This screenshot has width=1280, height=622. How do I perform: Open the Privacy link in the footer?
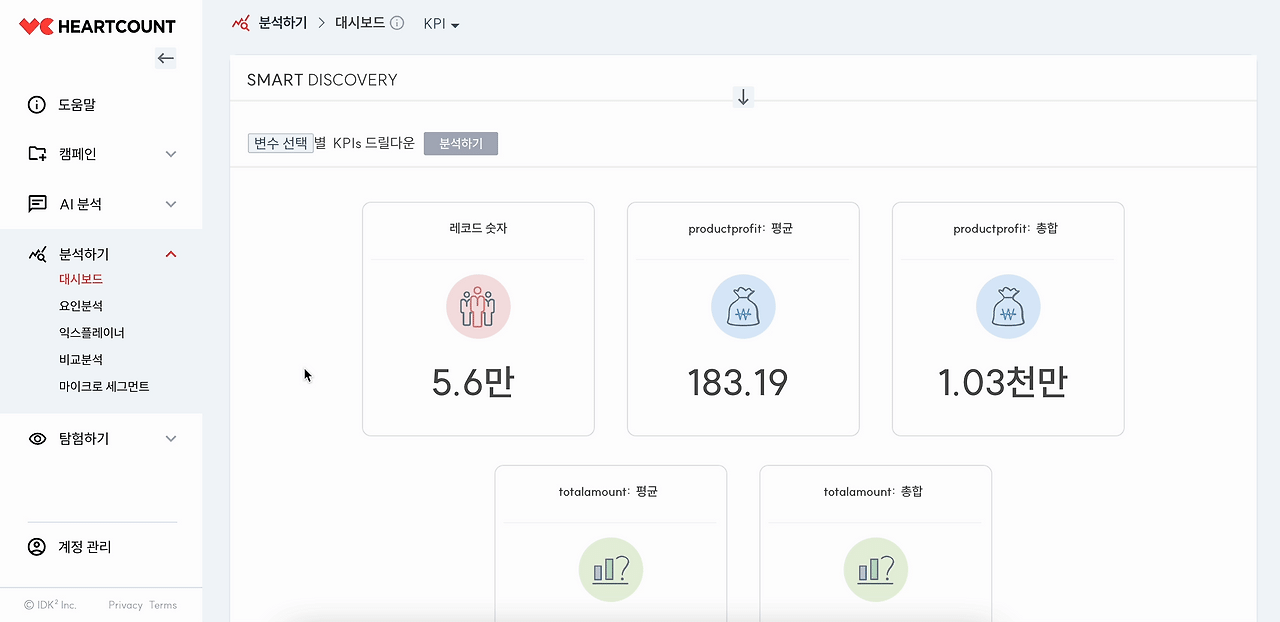(125, 605)
